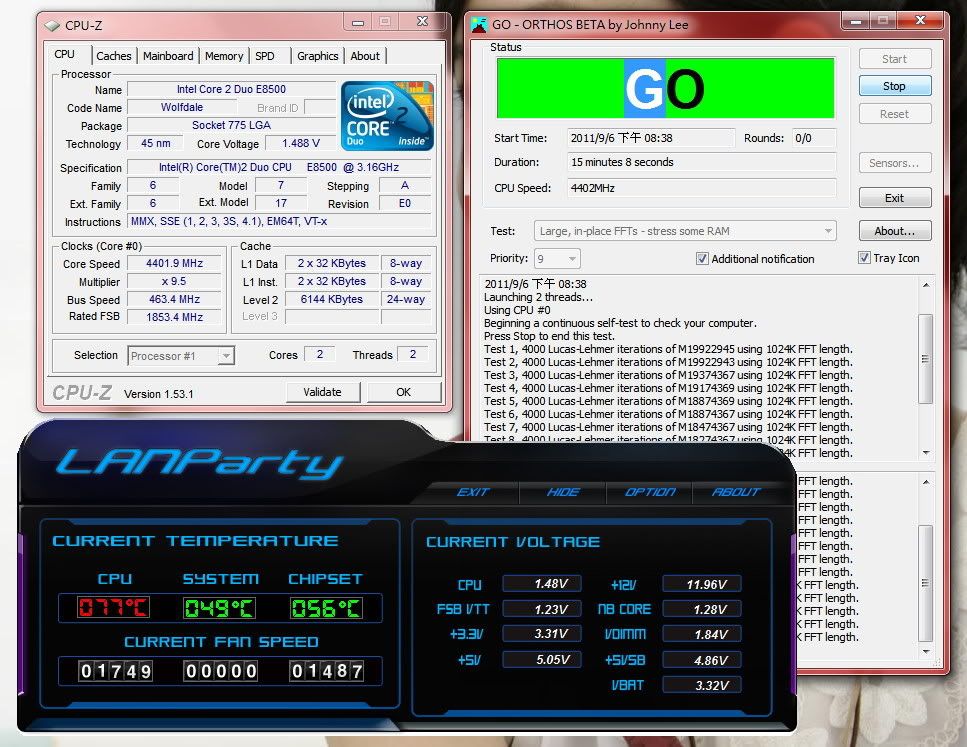Viewport: 967px width, 747px height.
Task: Open the About tab in CPU-Z
Action: tap(365, 56)
